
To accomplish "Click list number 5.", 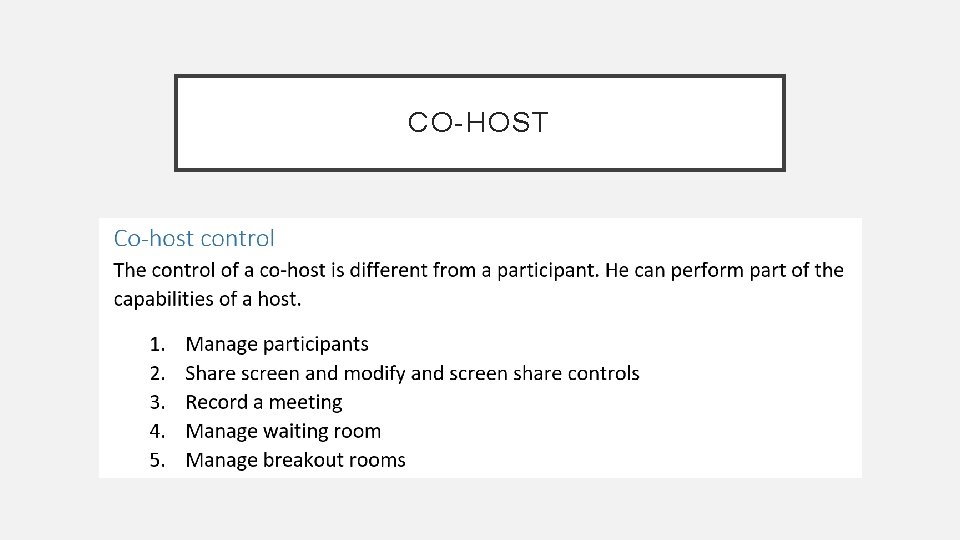I will coord(157,460).
